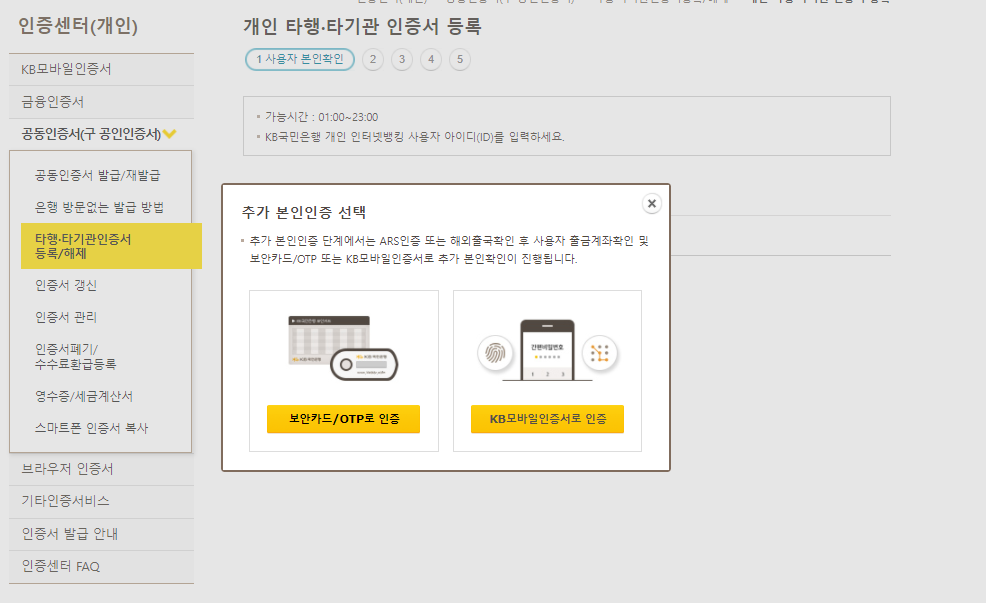The image size is (986, 603).
Task: Click the pattern lock icon in mobile certificate card
Action: point(600,353)
